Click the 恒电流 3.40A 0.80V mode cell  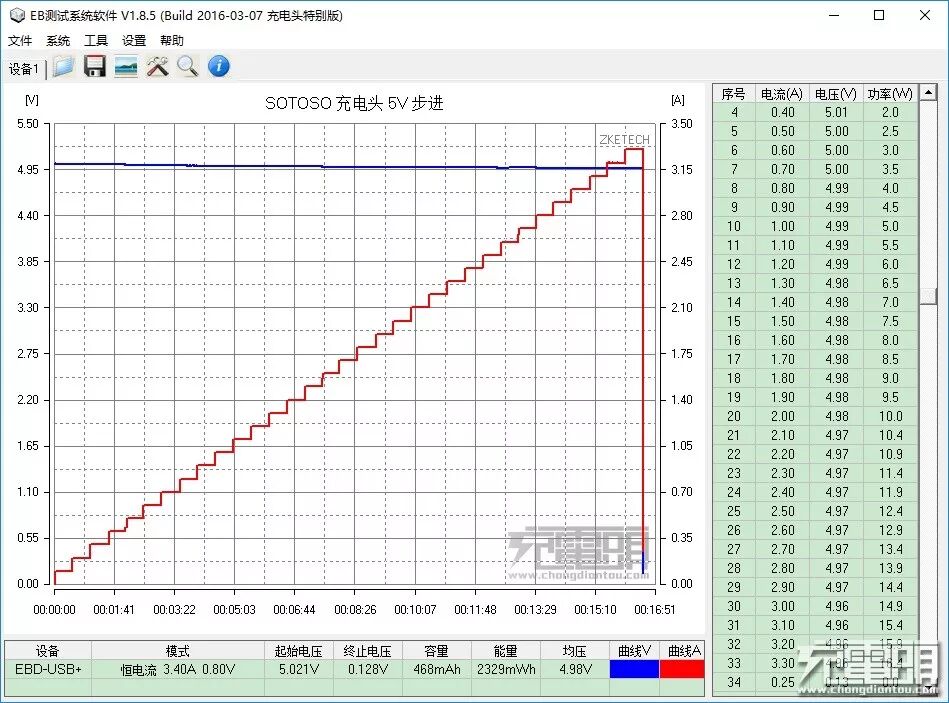tap(177, 669)
